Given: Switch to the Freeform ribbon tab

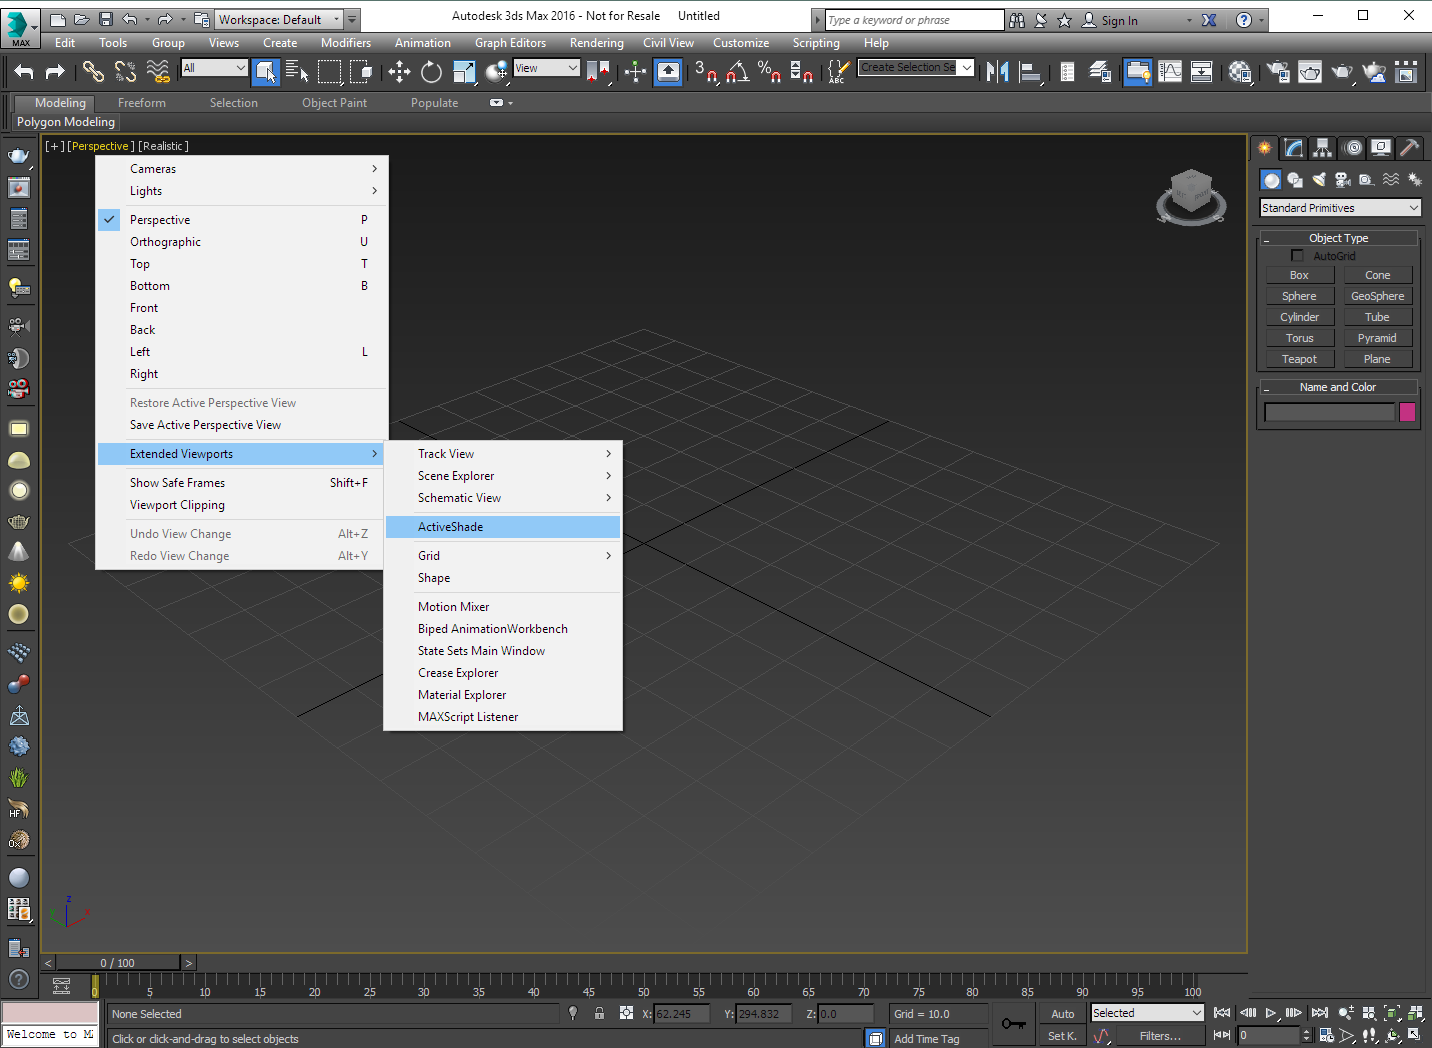Looking at the screenshot, I should 142,103.
